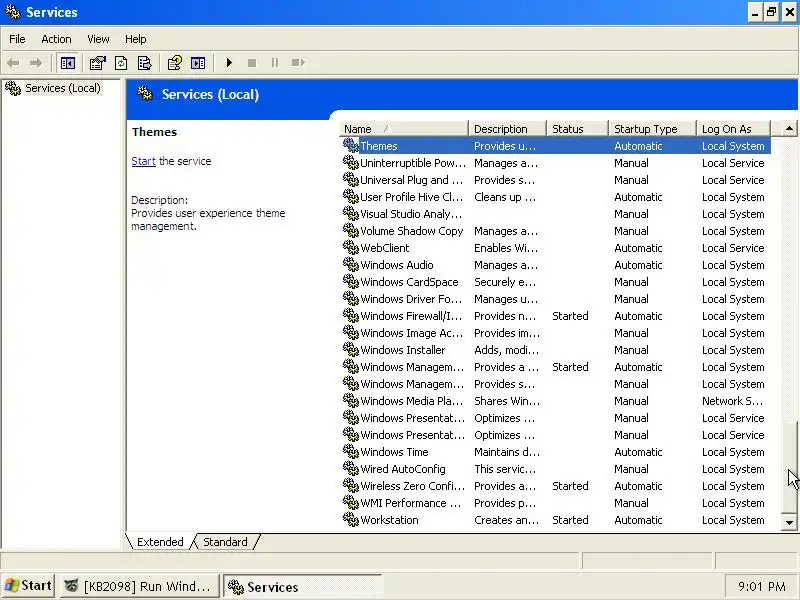
Task: Click the gear icon beside Volume Shadow Copy
Action: 351,231
